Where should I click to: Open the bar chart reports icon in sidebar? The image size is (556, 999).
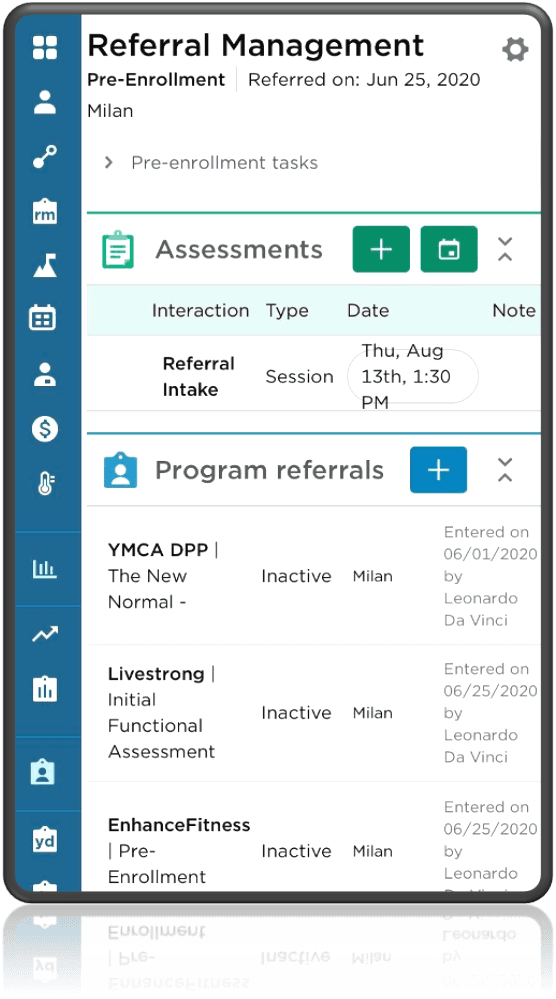pyautogui.click(x=45, y=568)
